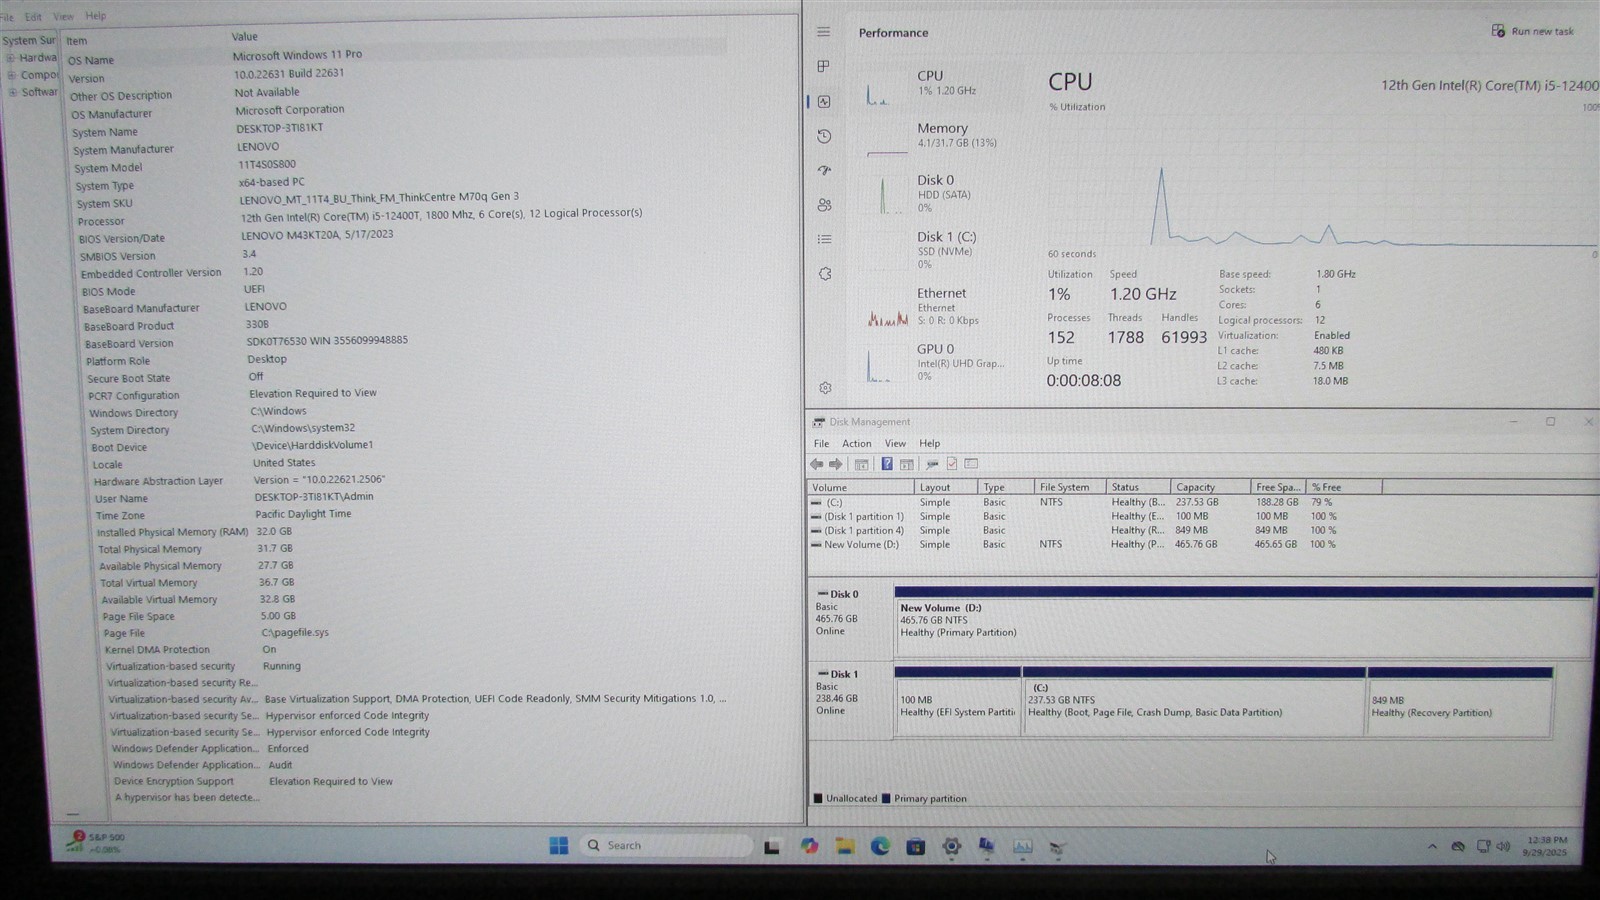Open the Help menu in System Information
1600x900 pixels.
coord(96,16)
